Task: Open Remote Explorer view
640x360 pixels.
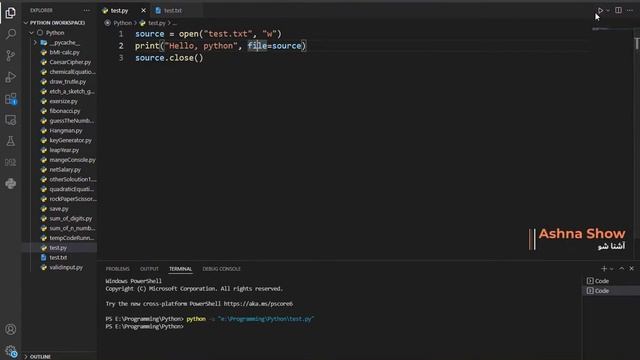Action: click(x=11, y=120)
